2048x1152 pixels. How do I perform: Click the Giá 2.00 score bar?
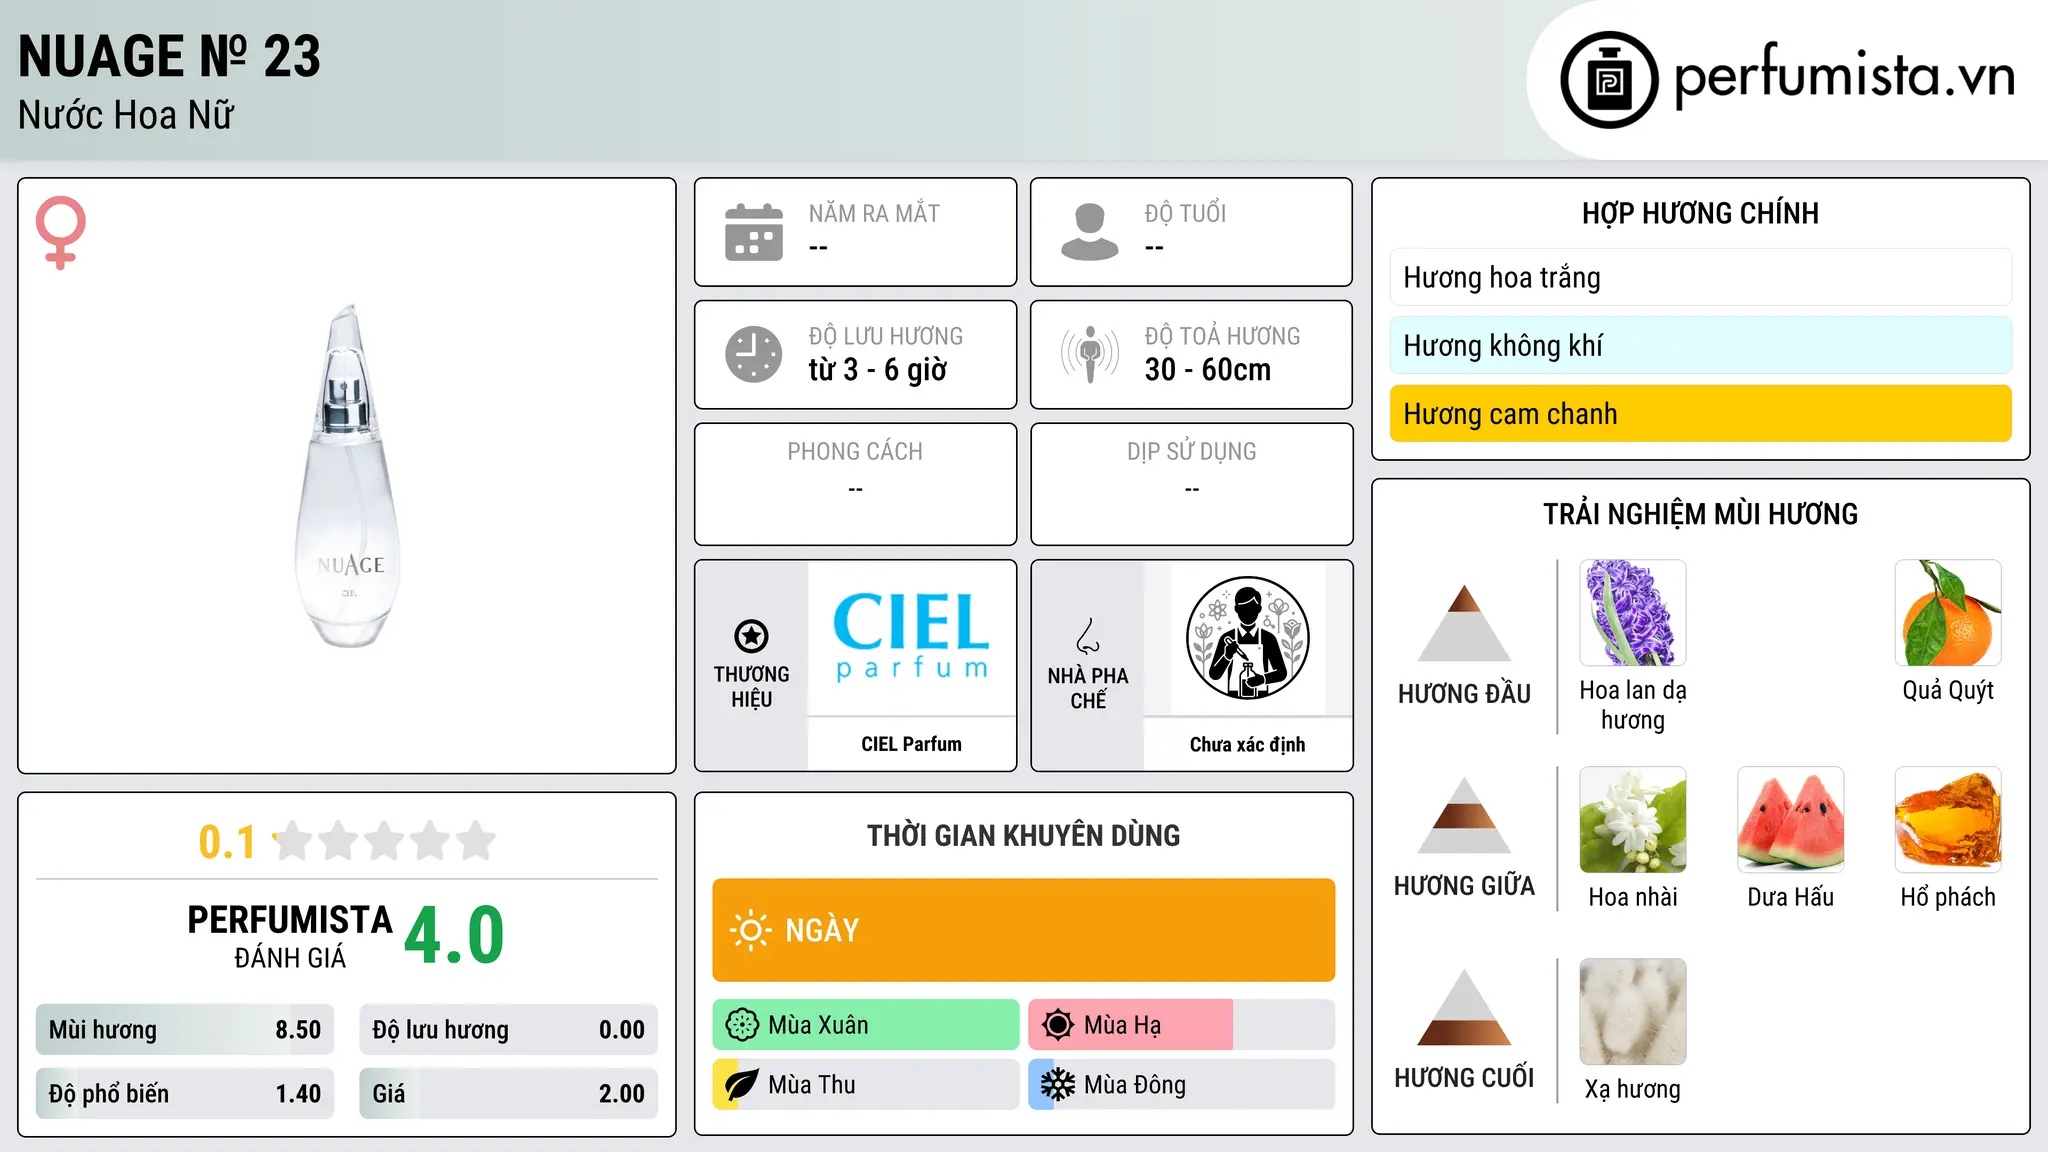pos(508,1094)
